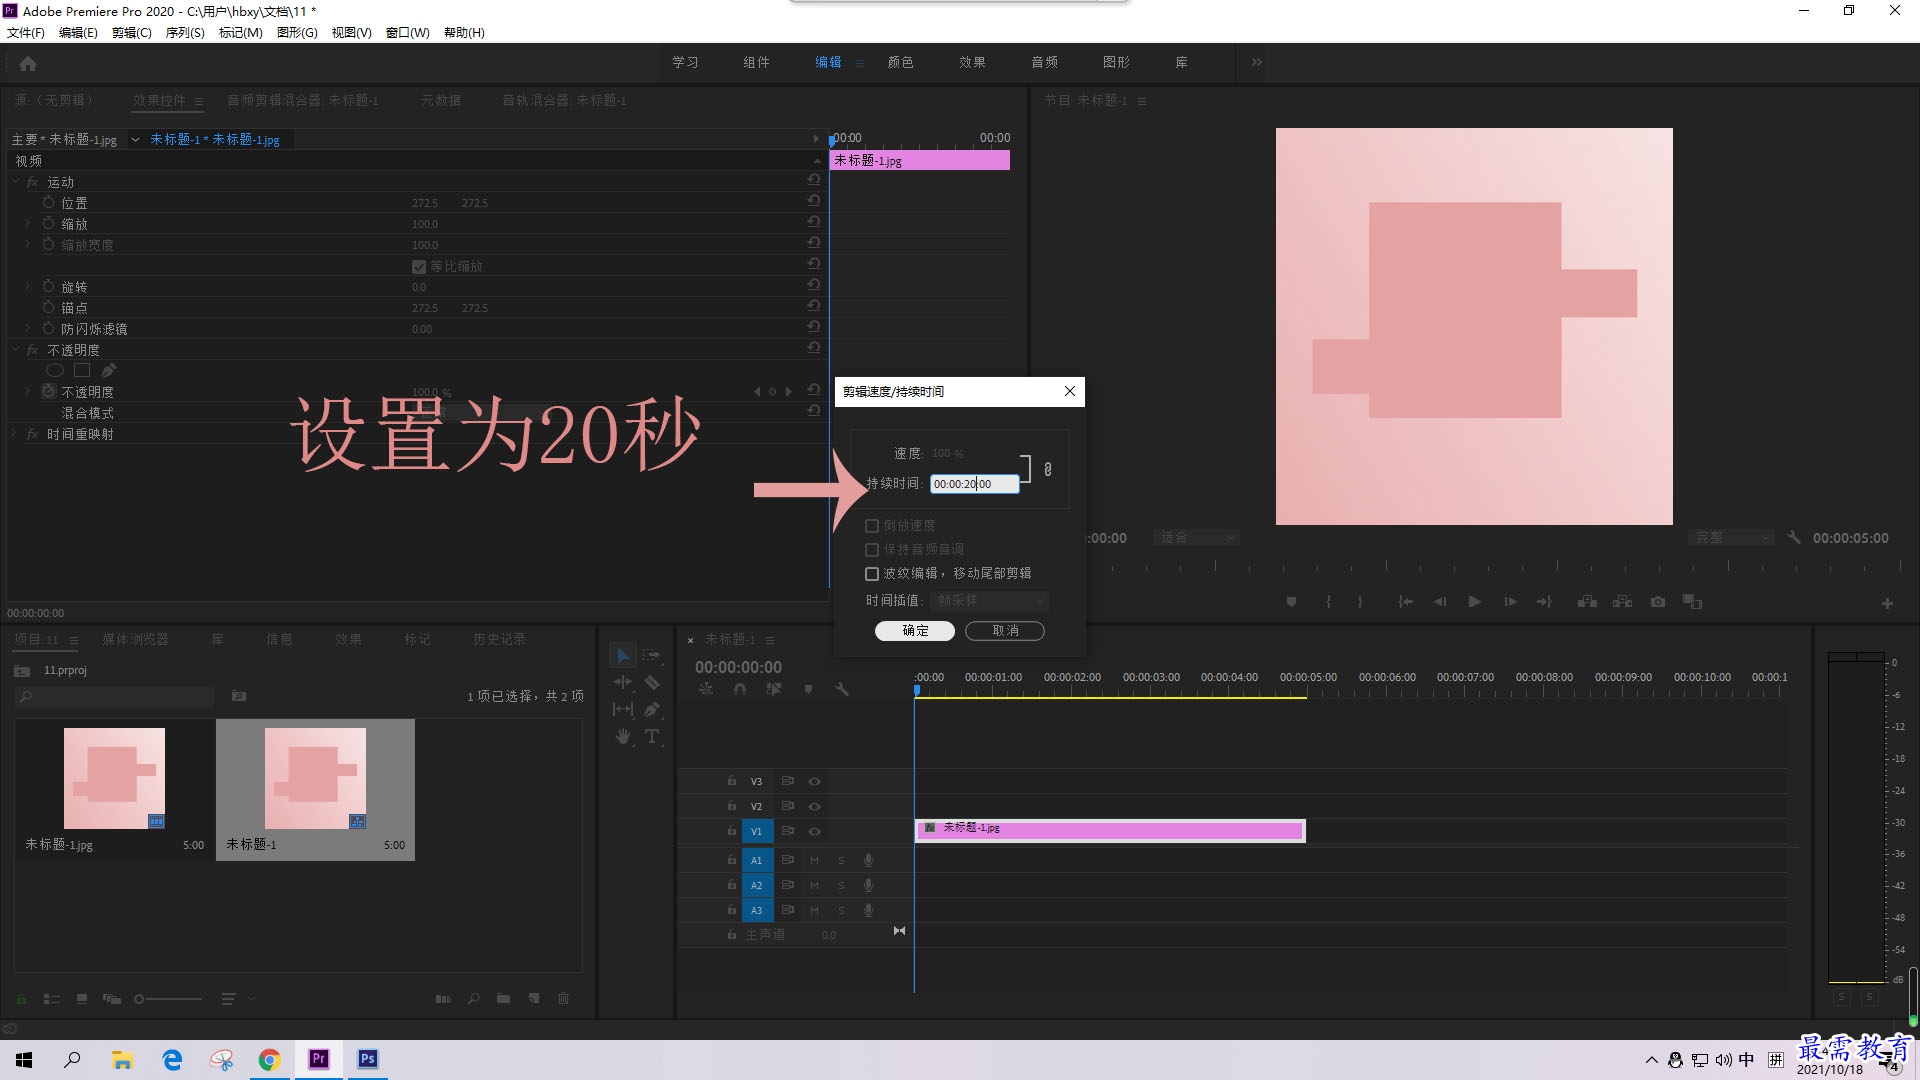Step forward one frame in program monitor

click(x=1510, y=602)
